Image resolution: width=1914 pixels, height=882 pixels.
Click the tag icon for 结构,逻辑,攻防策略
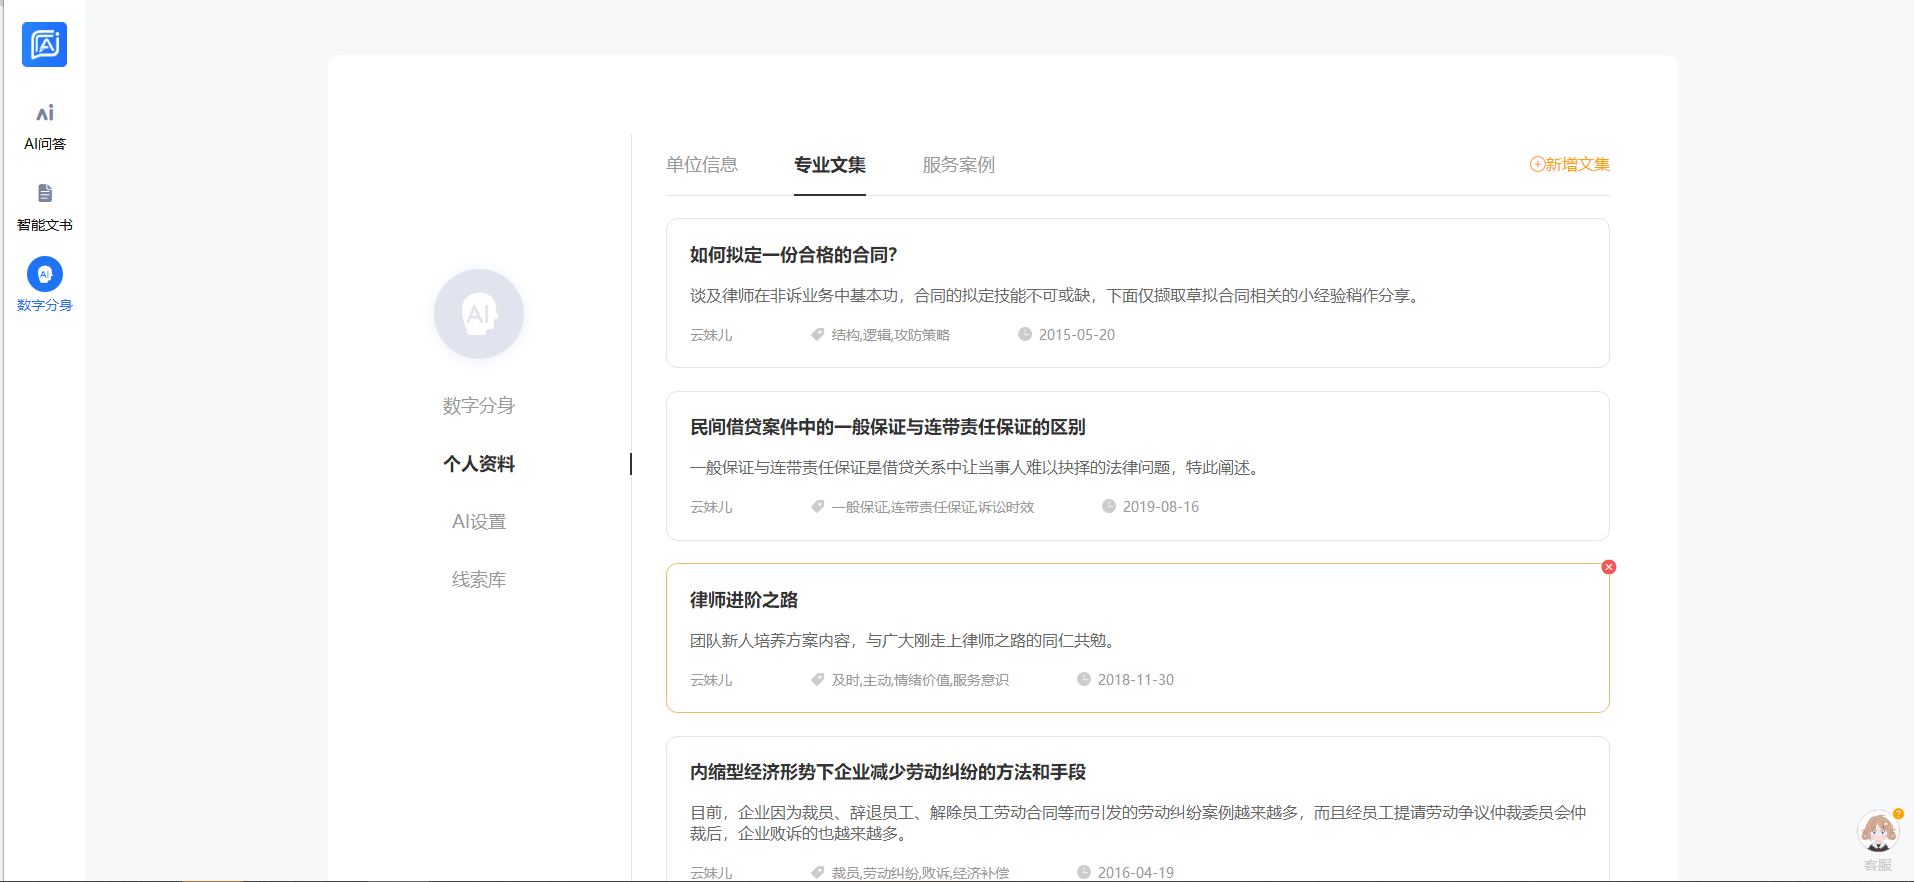coord(817,335)
